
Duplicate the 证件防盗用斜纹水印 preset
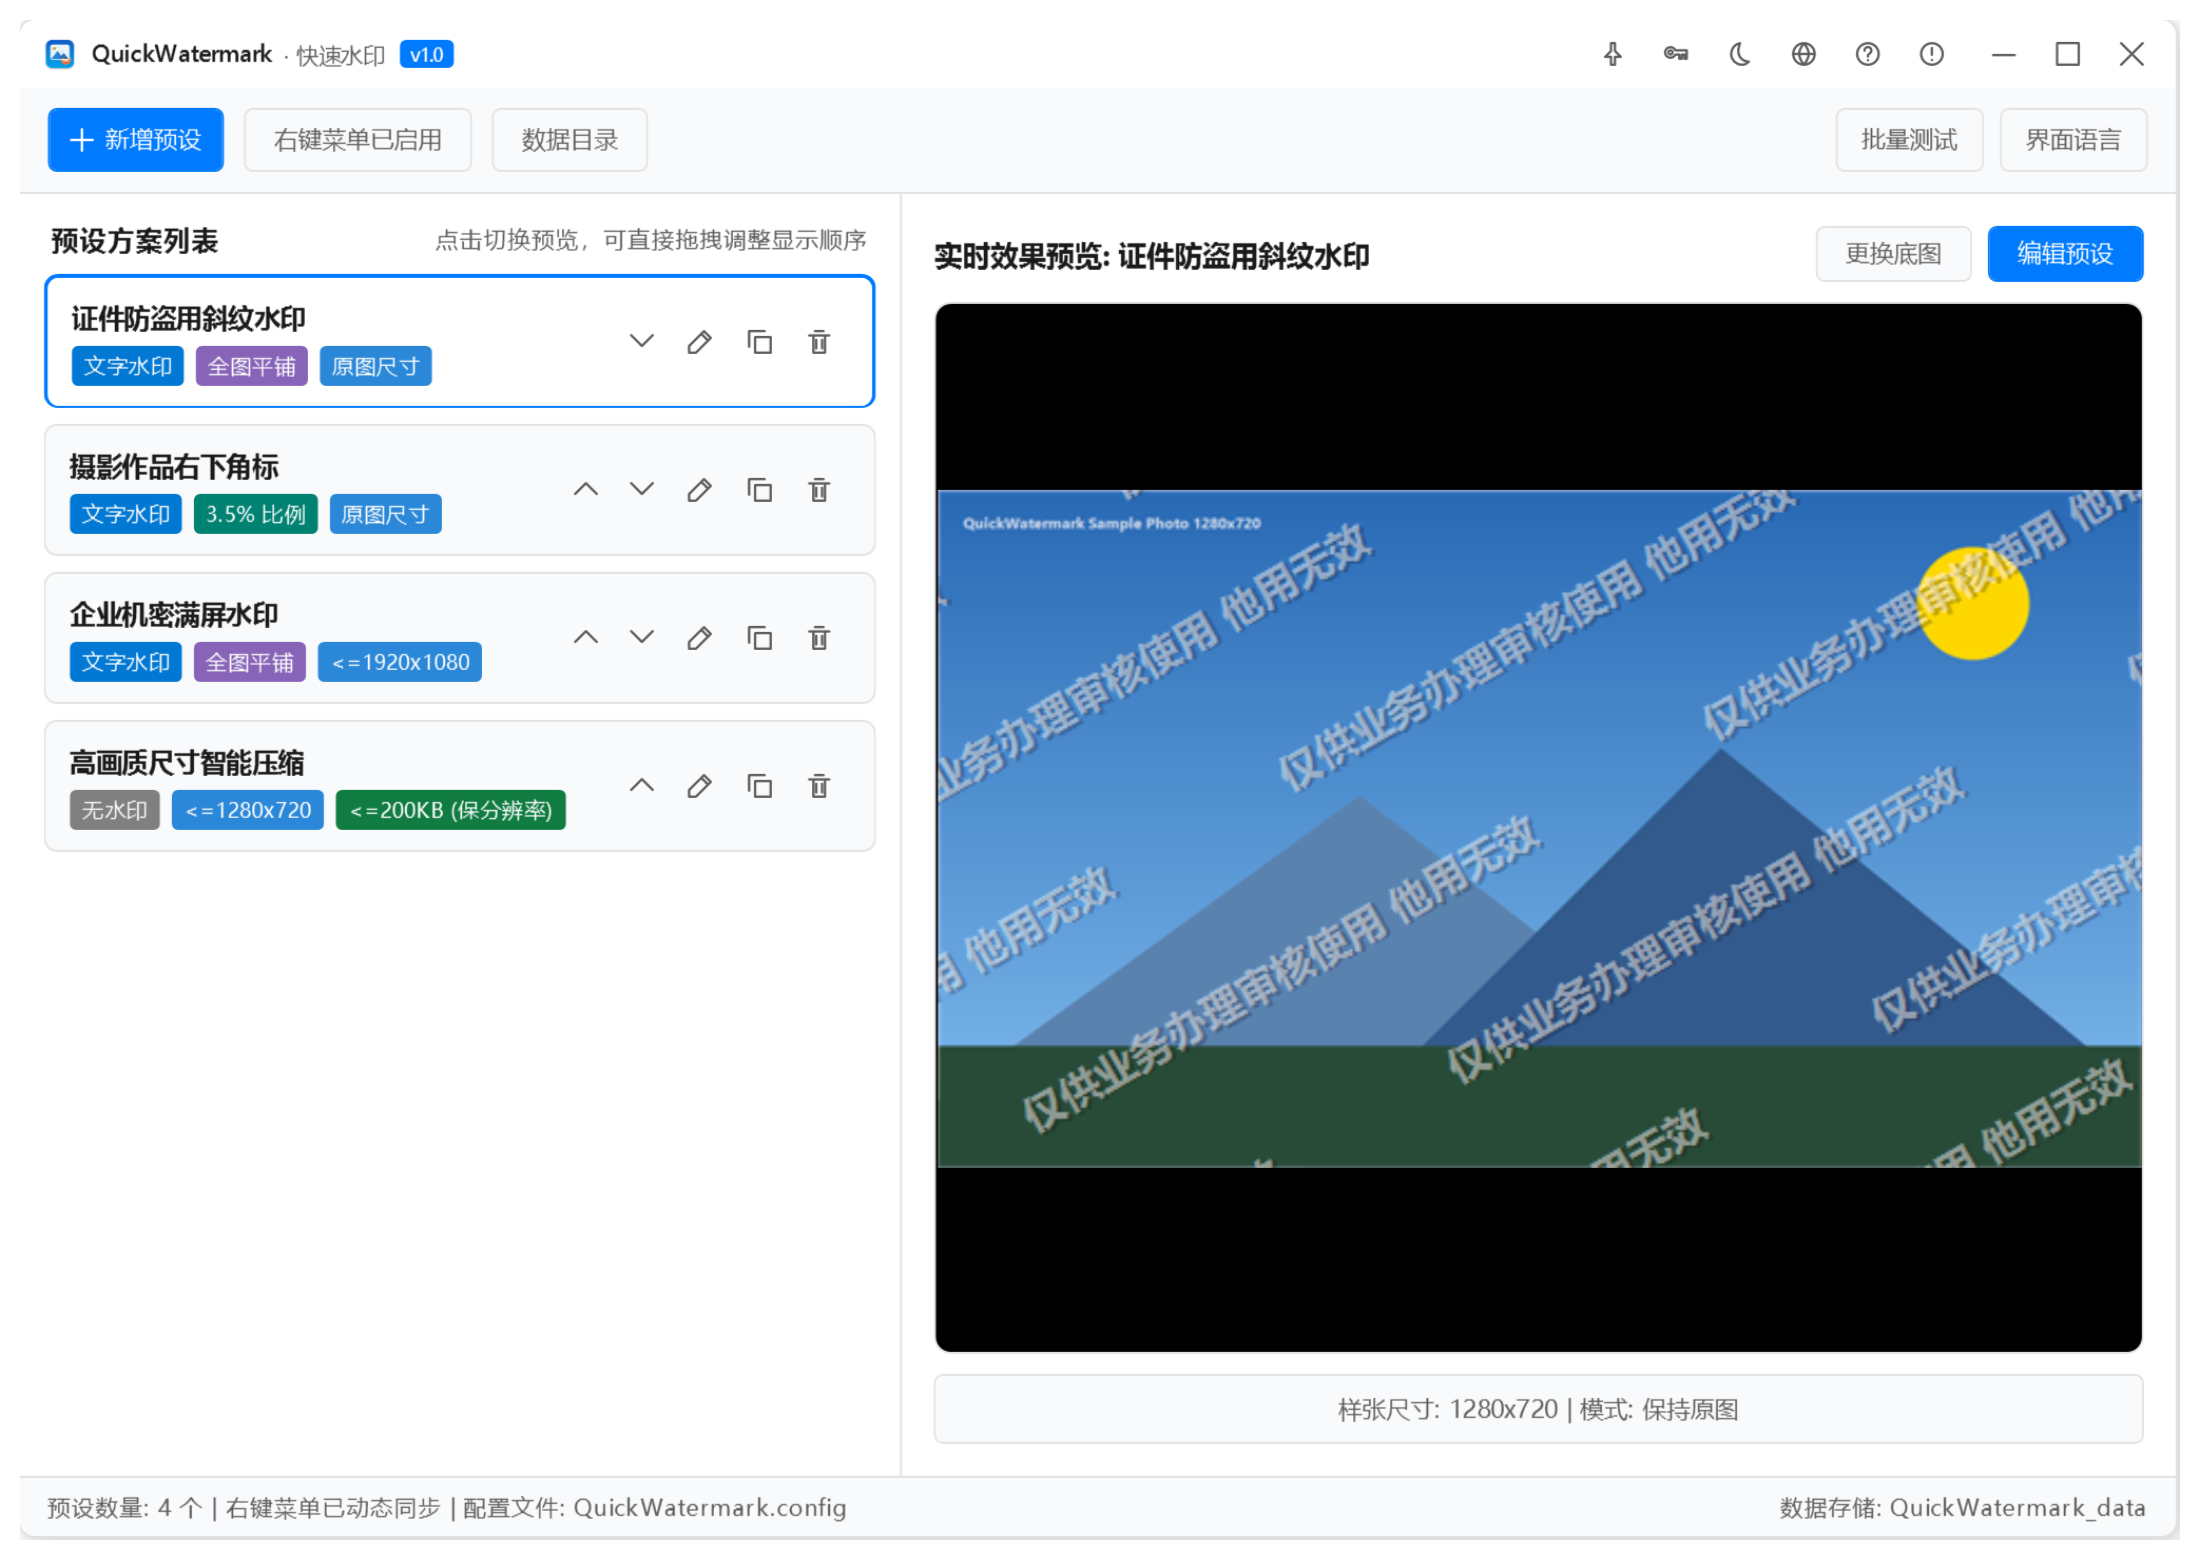tap(760, 342)
